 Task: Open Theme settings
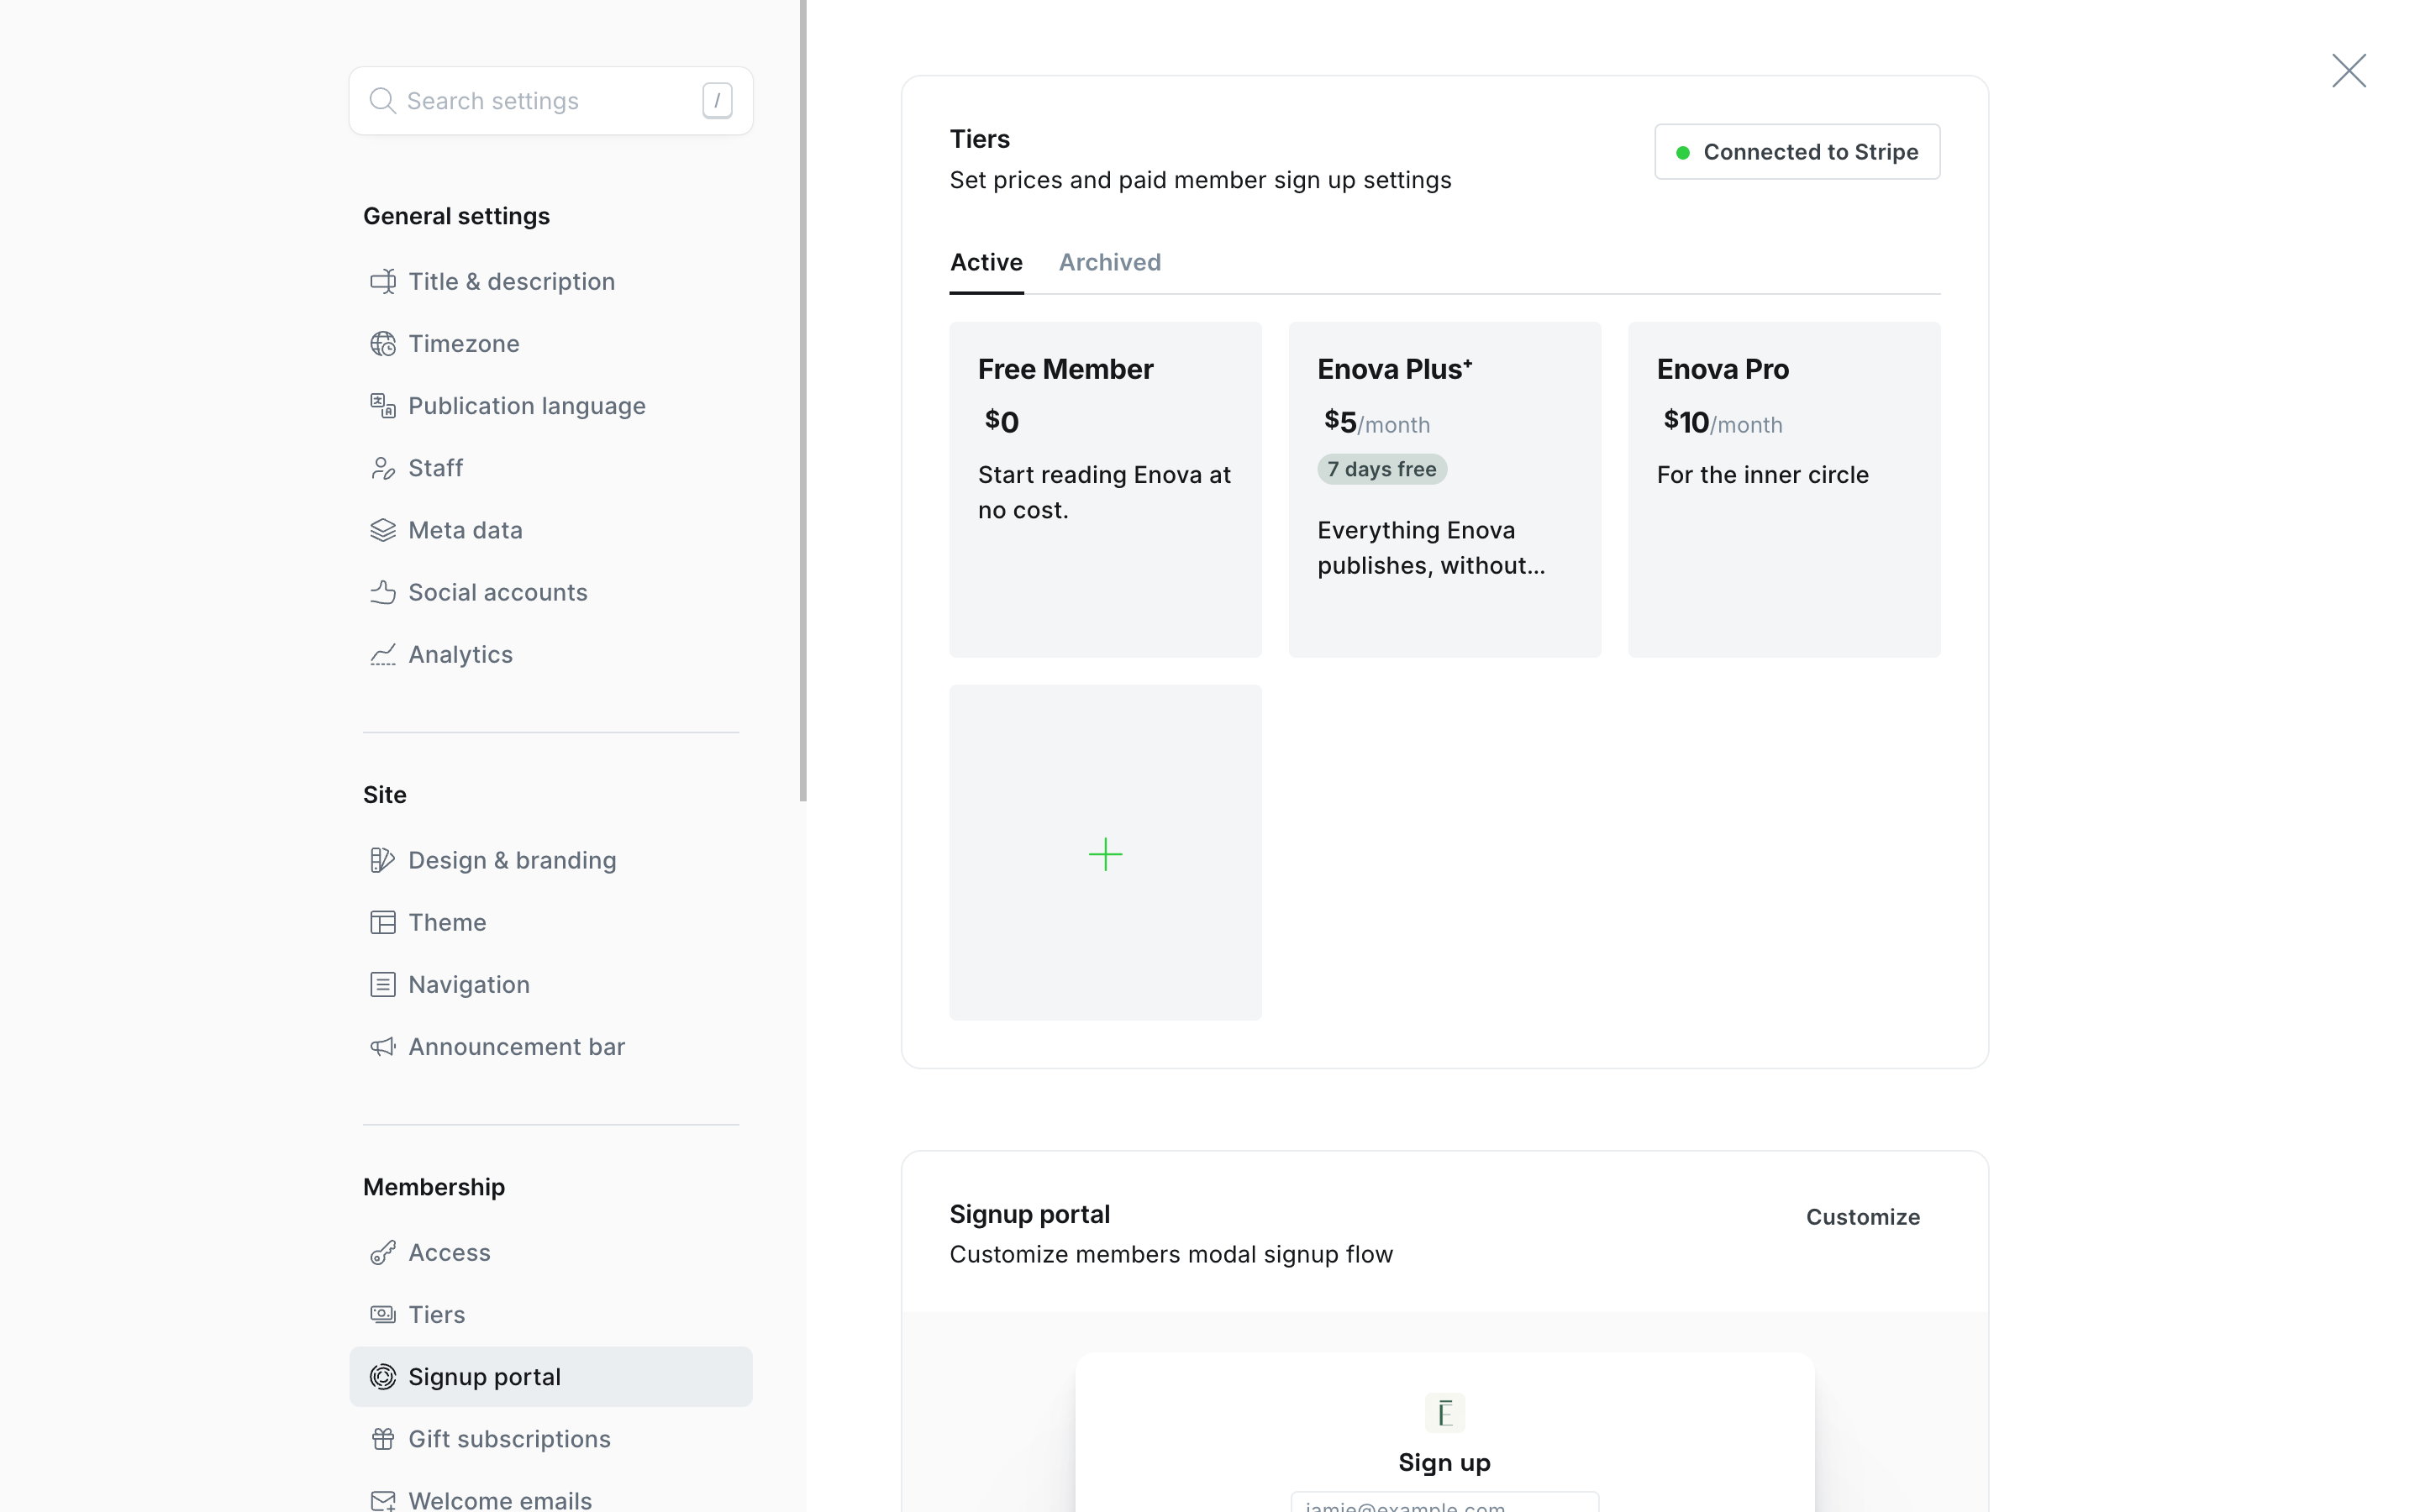click(x=551, y=922)
